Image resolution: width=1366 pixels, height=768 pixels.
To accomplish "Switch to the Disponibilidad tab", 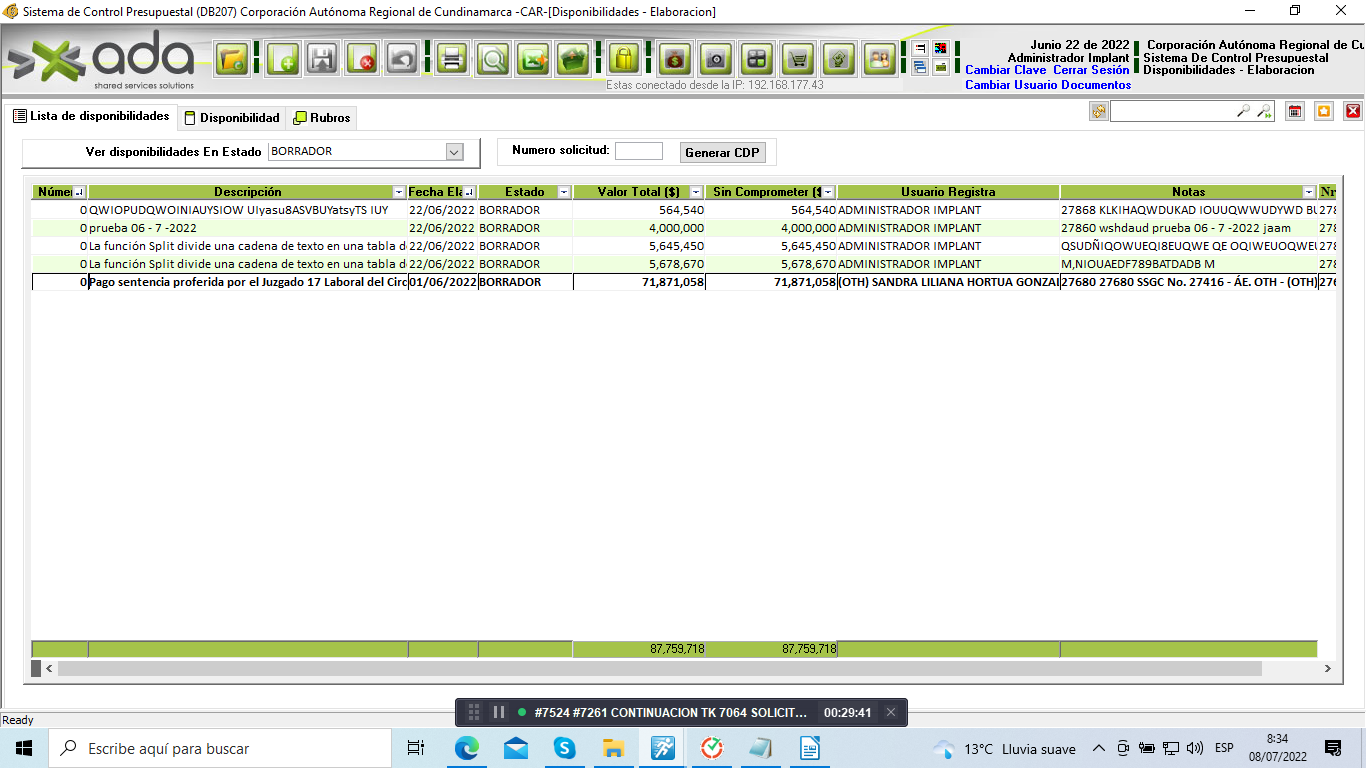I will click(x=232, y=118).
